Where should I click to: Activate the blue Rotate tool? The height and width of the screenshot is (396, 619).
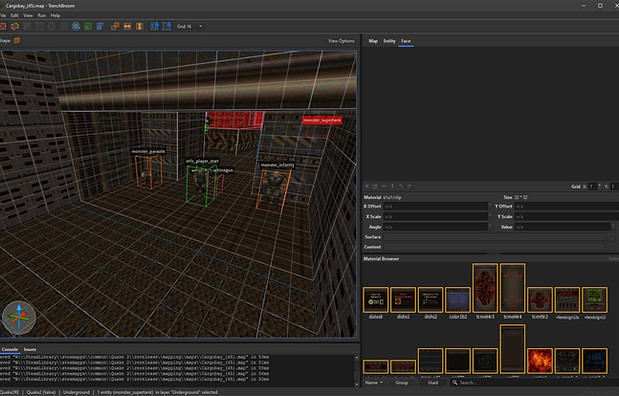tap(76, 26)
